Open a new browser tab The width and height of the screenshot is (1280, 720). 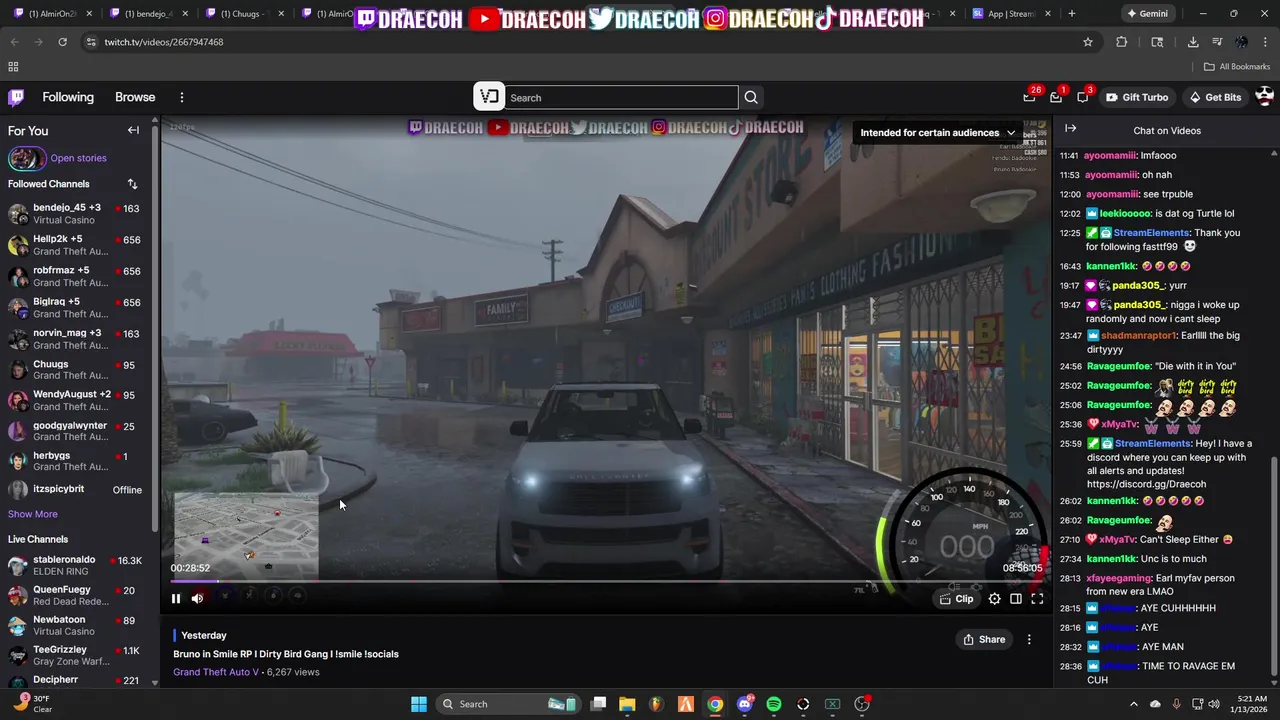tap(1072, 14)
